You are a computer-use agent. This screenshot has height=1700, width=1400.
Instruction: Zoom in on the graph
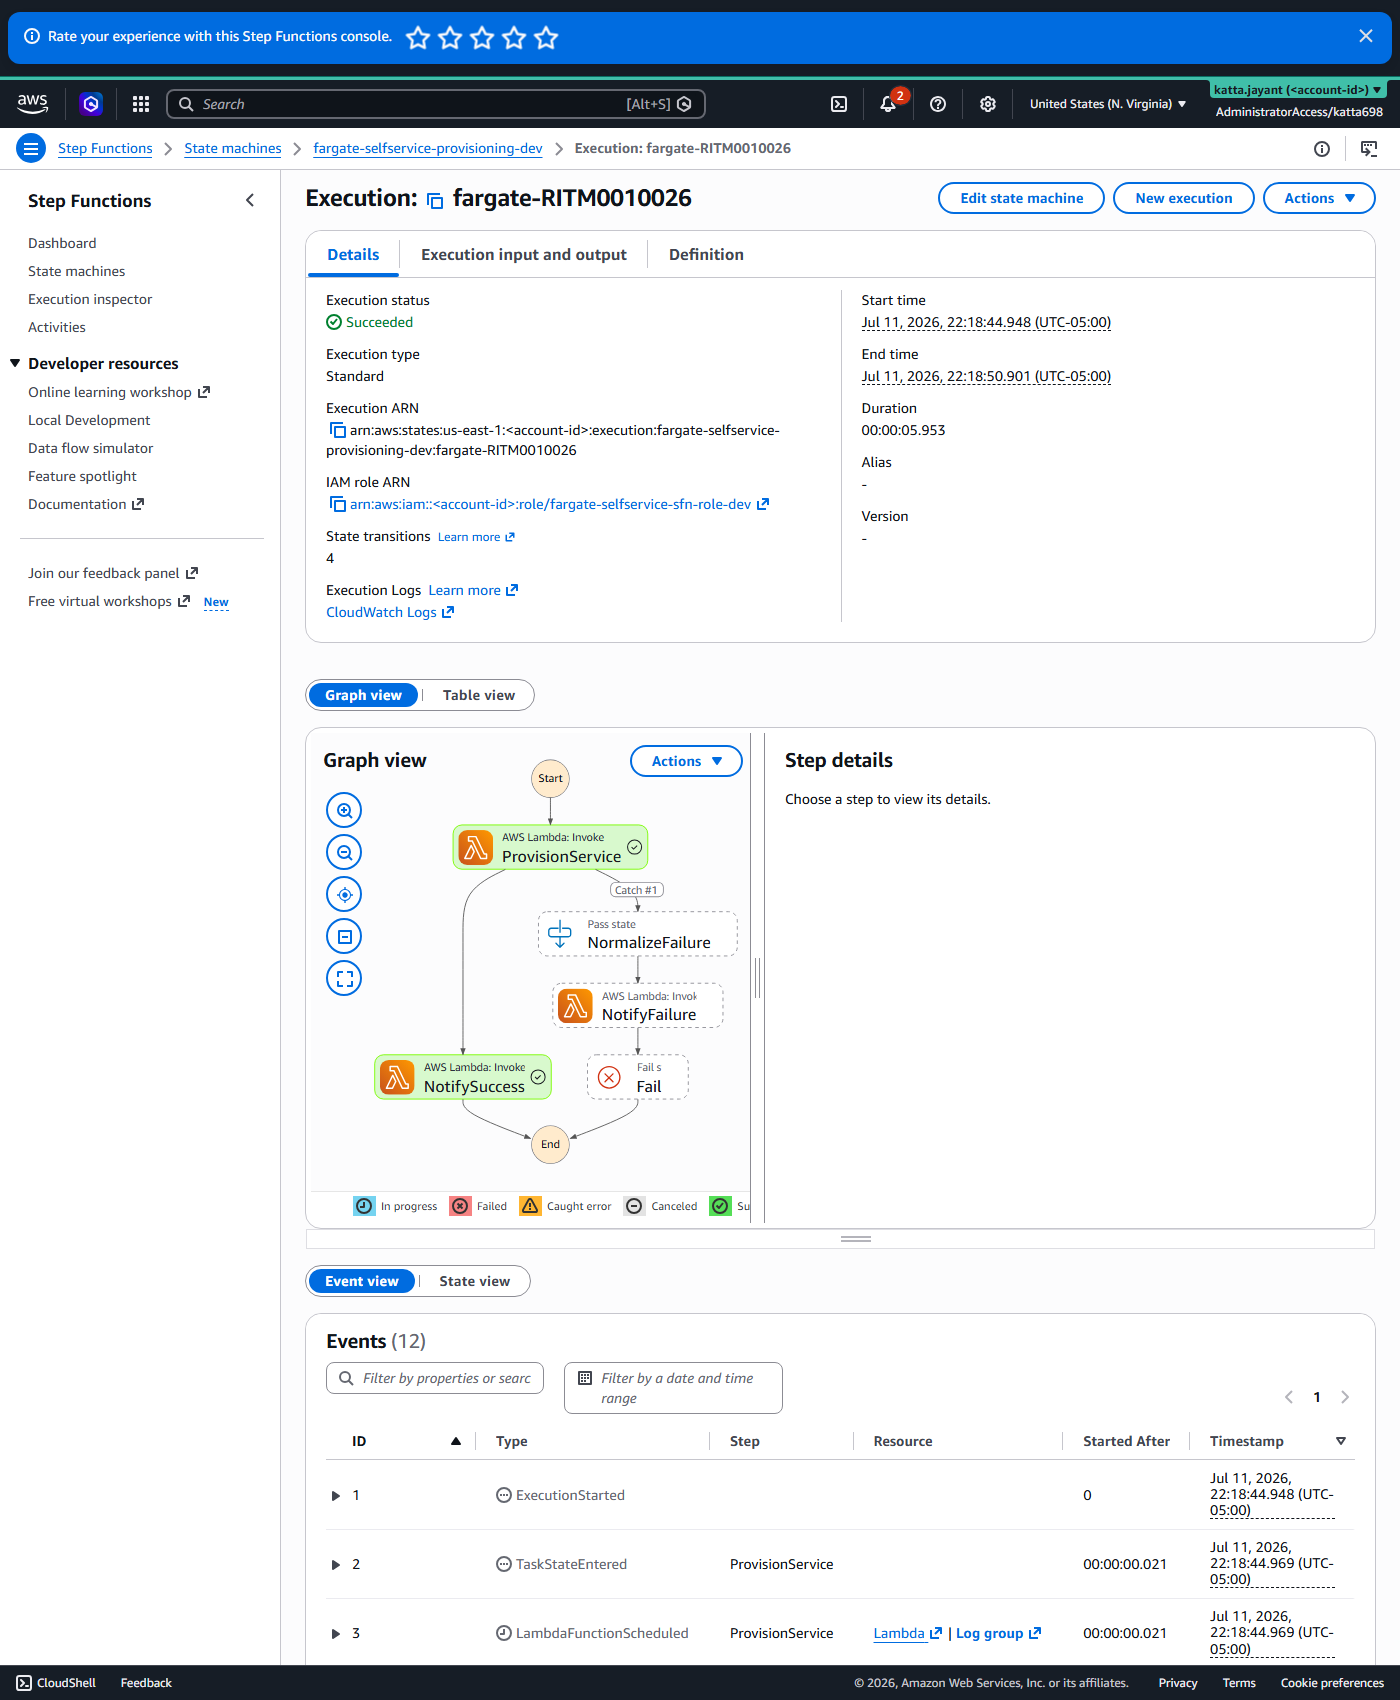pyautogui.click(x=344, y=810)
